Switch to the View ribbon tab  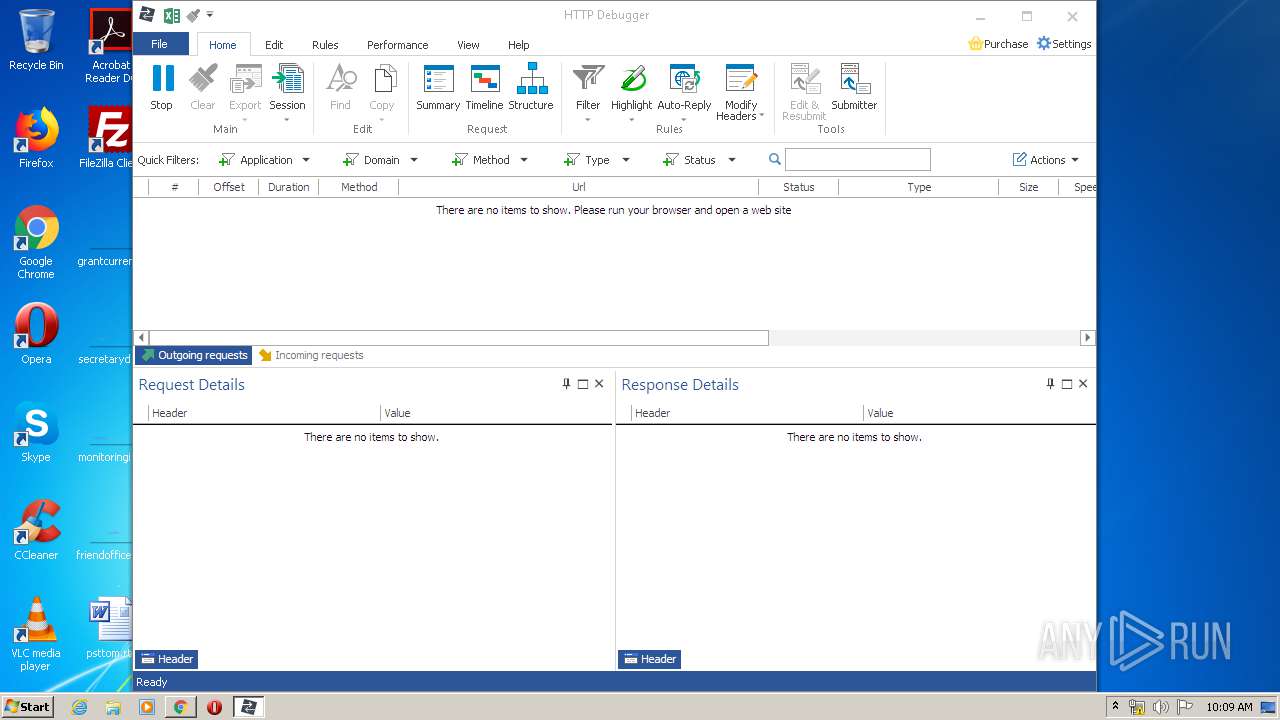[x=468, y=45]
